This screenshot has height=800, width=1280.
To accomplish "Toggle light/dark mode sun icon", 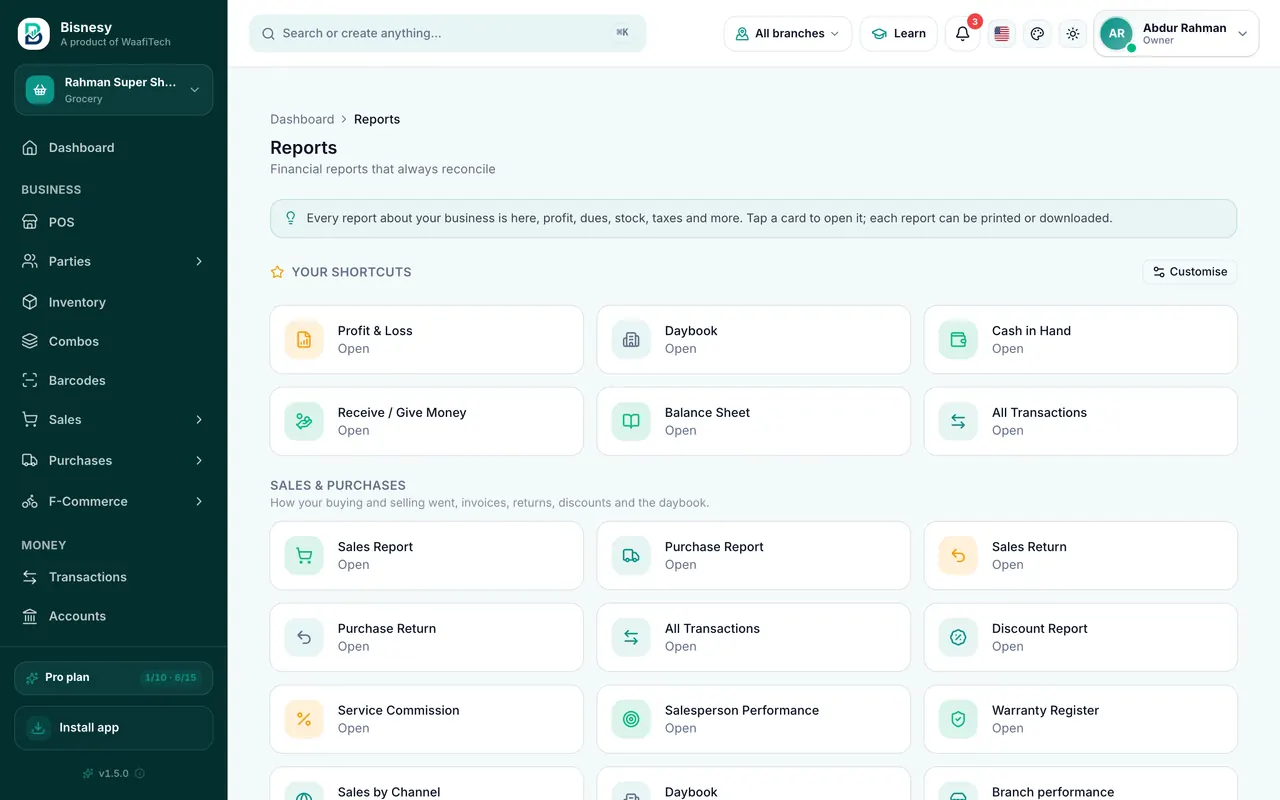I will coord(1073,34).
